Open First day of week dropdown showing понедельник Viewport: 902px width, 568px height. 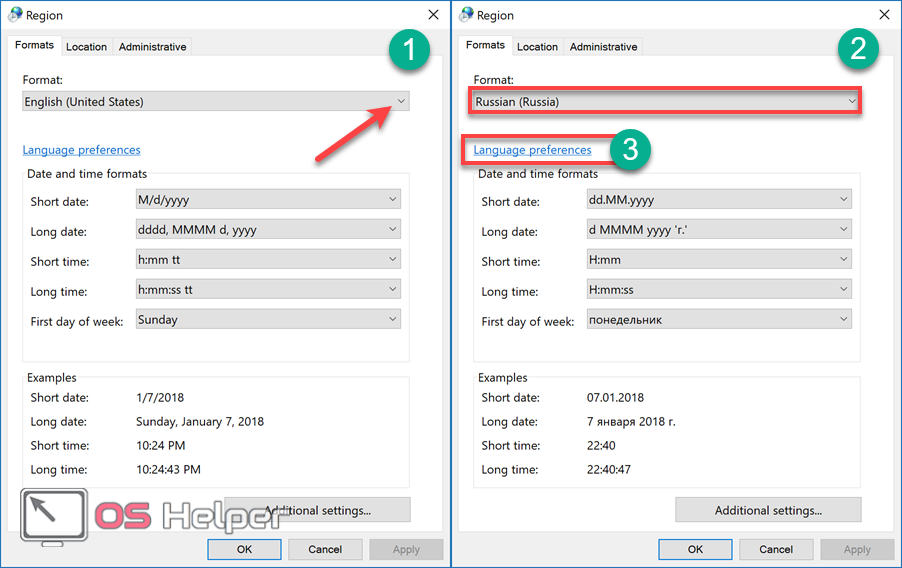pos(719,319)
